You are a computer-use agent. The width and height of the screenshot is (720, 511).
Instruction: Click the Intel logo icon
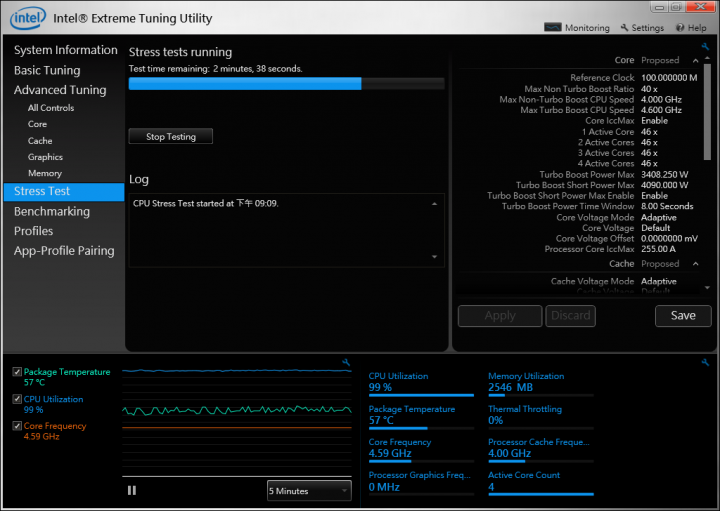(x=28, y=17)
